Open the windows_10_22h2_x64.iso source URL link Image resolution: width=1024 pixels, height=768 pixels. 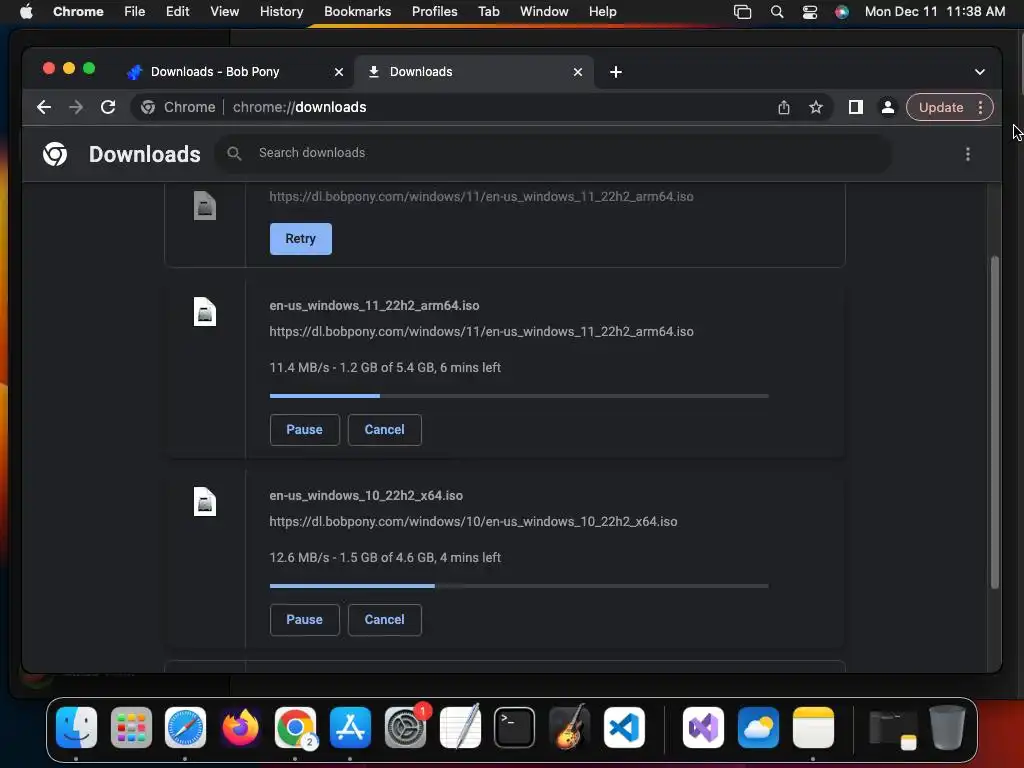pos(473,522)
